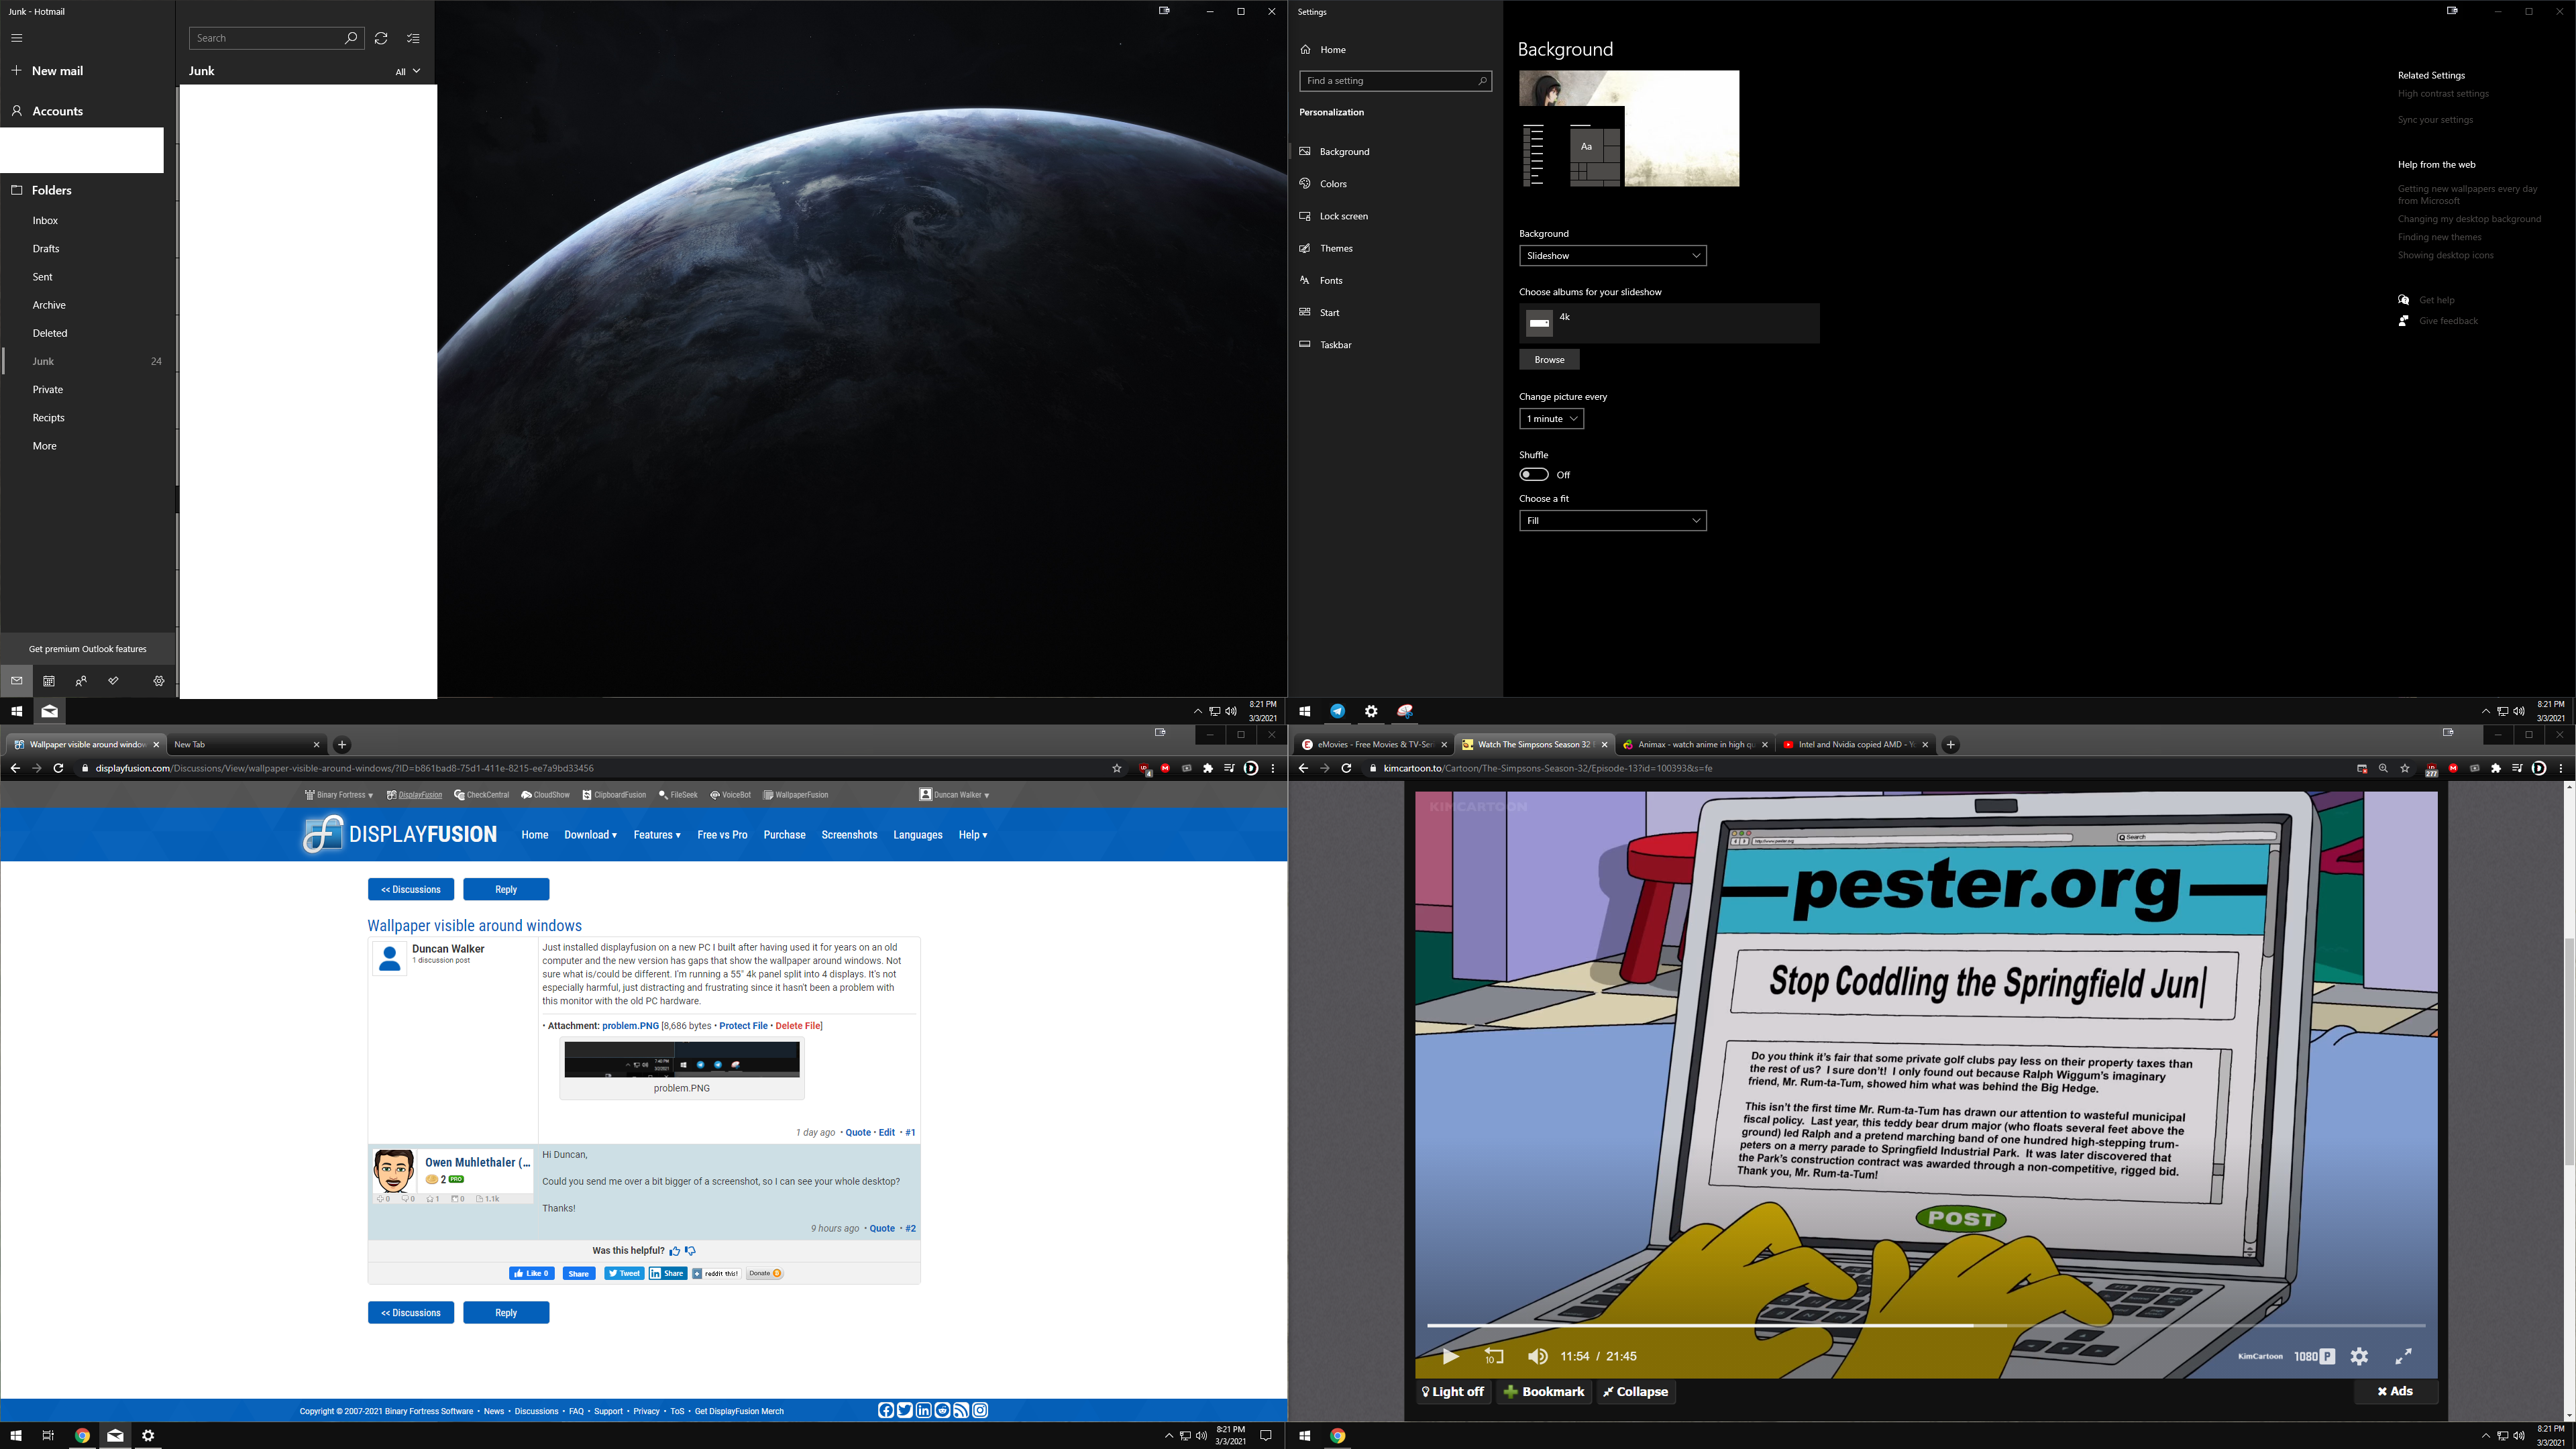Click Light off toggle below video
2576x1449 pixels.
(1453, 1391)
